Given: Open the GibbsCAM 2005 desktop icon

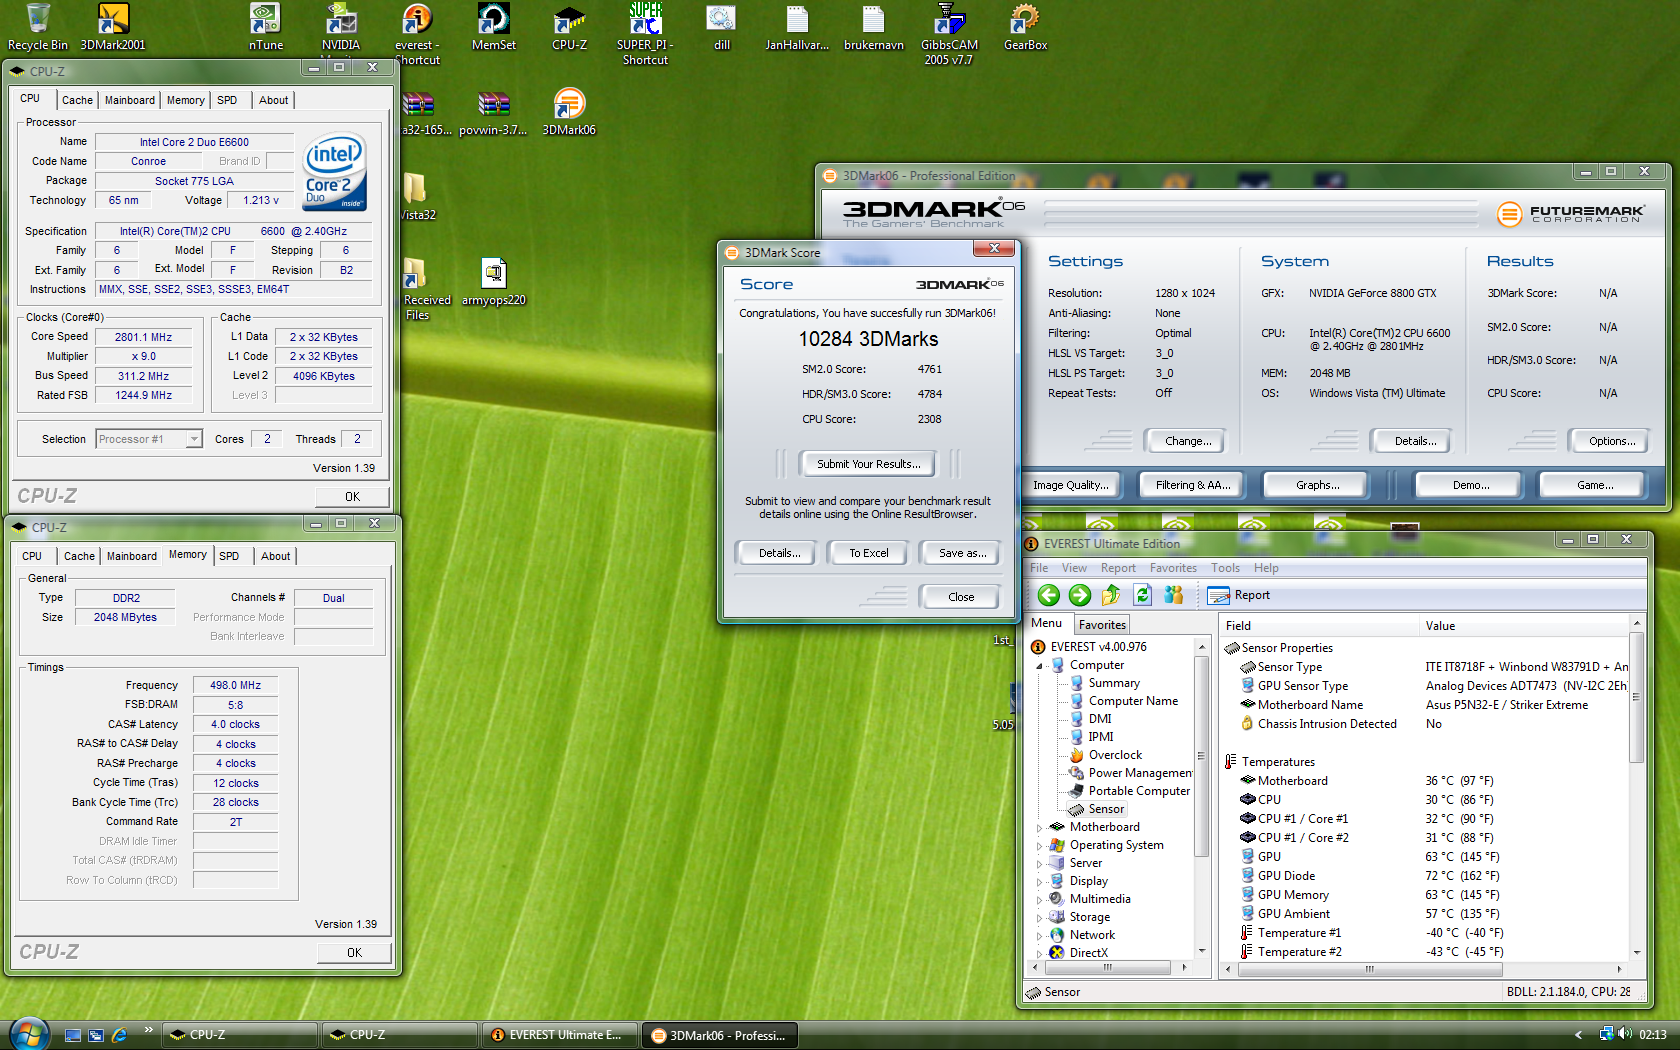Looking at the screenshot, I should point(949,34).
